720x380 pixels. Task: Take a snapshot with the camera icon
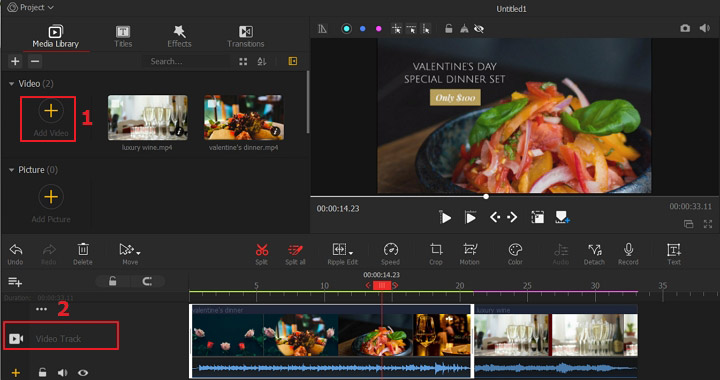point(685,28)
